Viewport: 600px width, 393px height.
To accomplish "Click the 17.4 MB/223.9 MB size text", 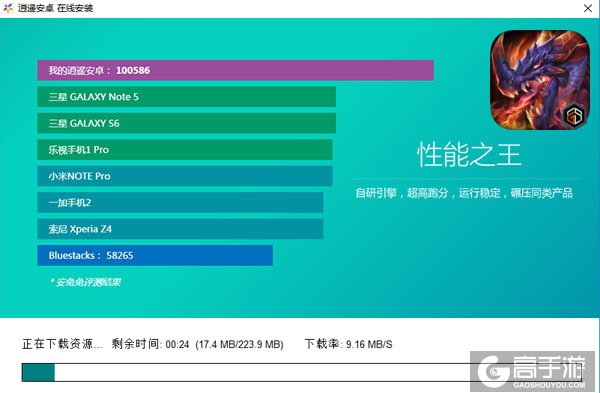I will pyautogui.click(x=240, y=344).
